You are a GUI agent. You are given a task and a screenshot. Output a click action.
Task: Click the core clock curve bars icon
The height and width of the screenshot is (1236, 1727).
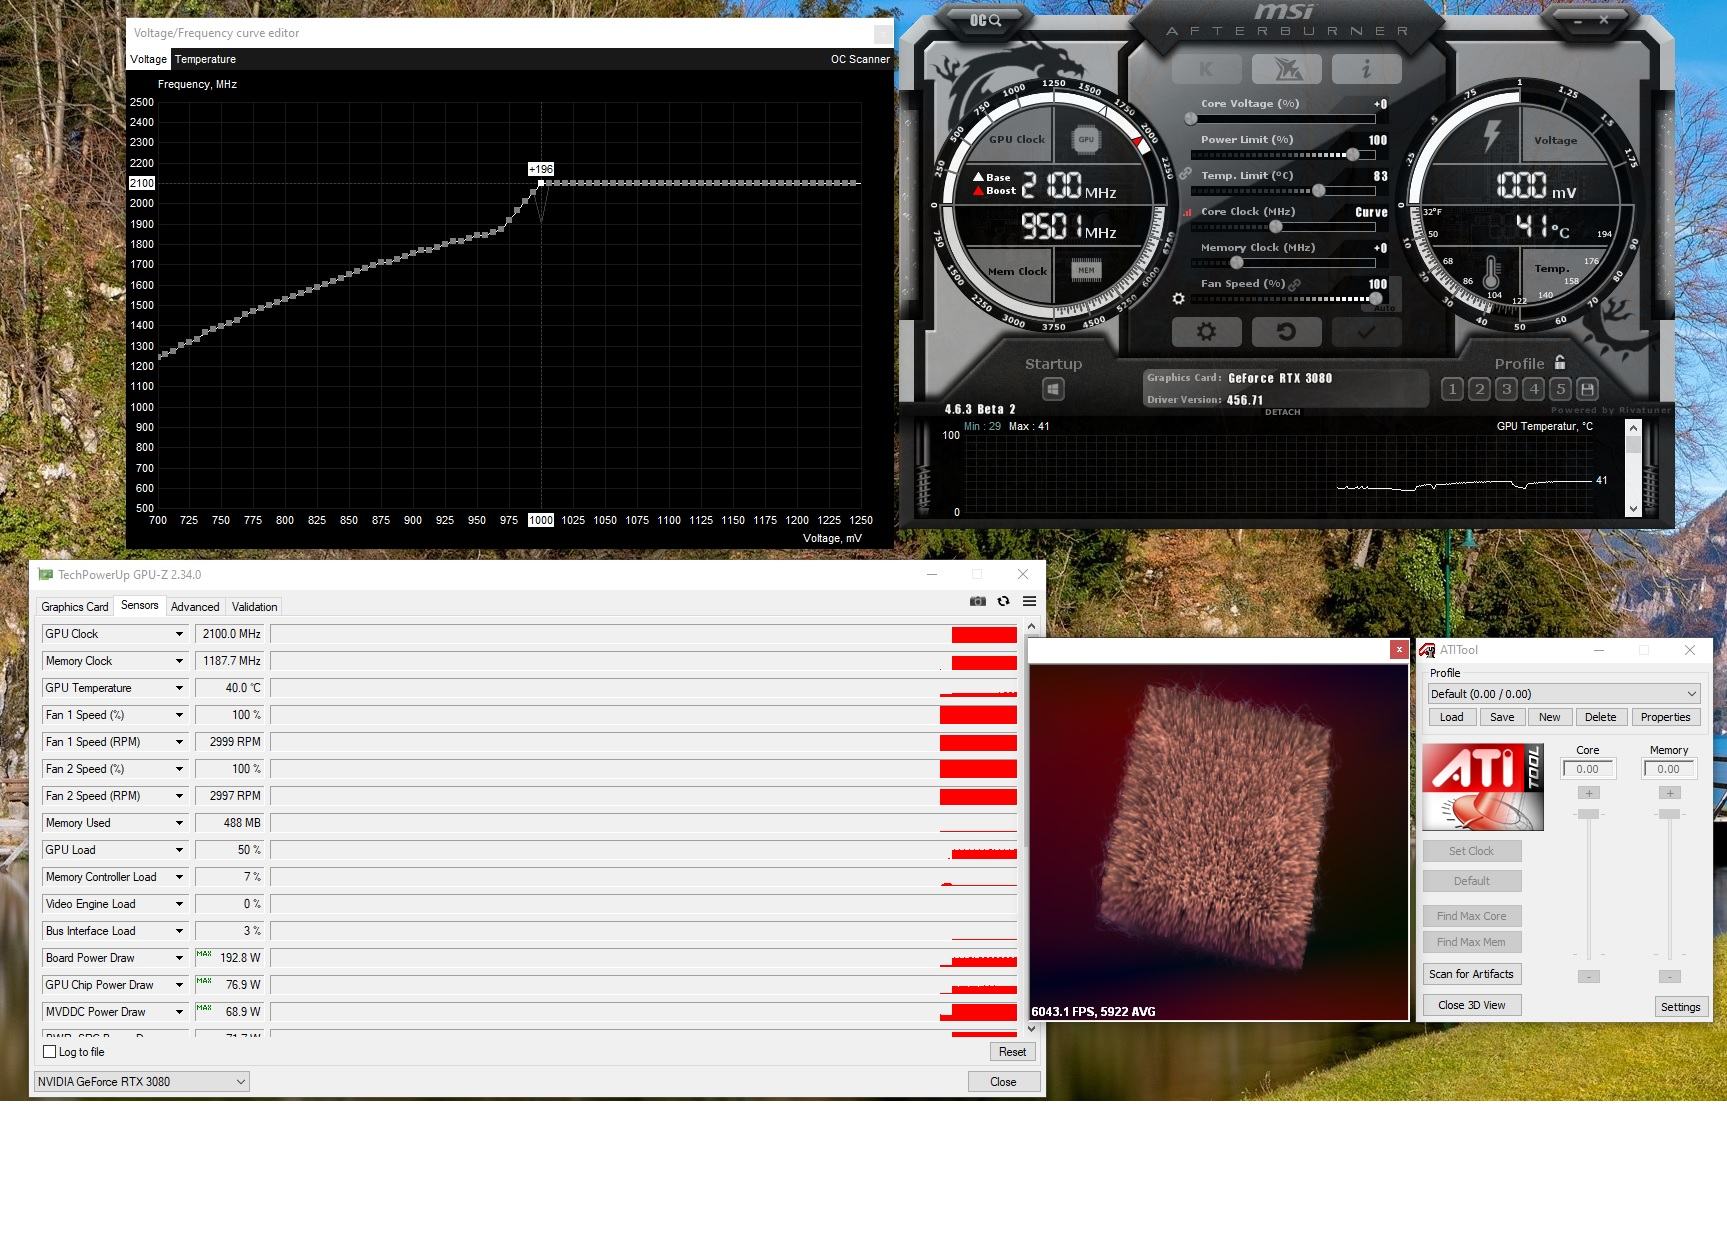[x=1188, y=212]
